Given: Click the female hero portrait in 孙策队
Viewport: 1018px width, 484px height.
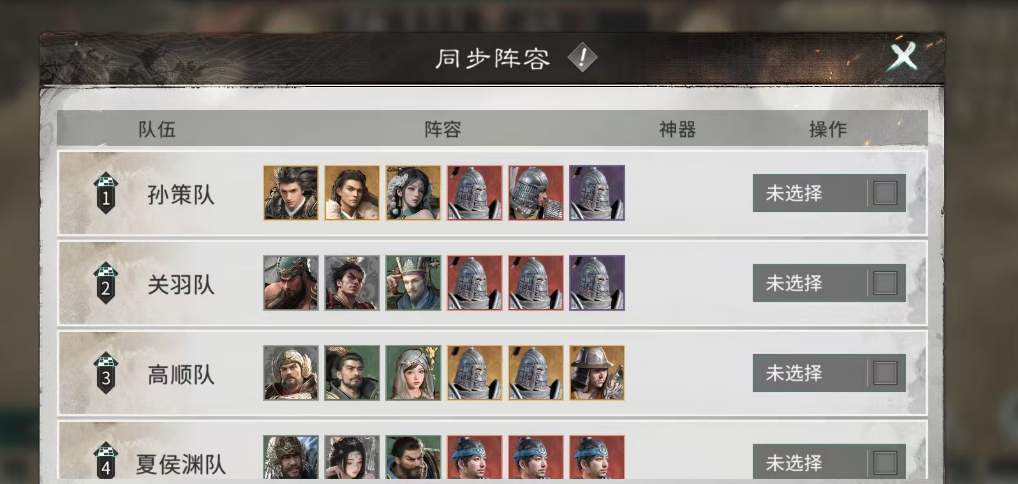Looking at the screenshot, I should click(413, 193).
